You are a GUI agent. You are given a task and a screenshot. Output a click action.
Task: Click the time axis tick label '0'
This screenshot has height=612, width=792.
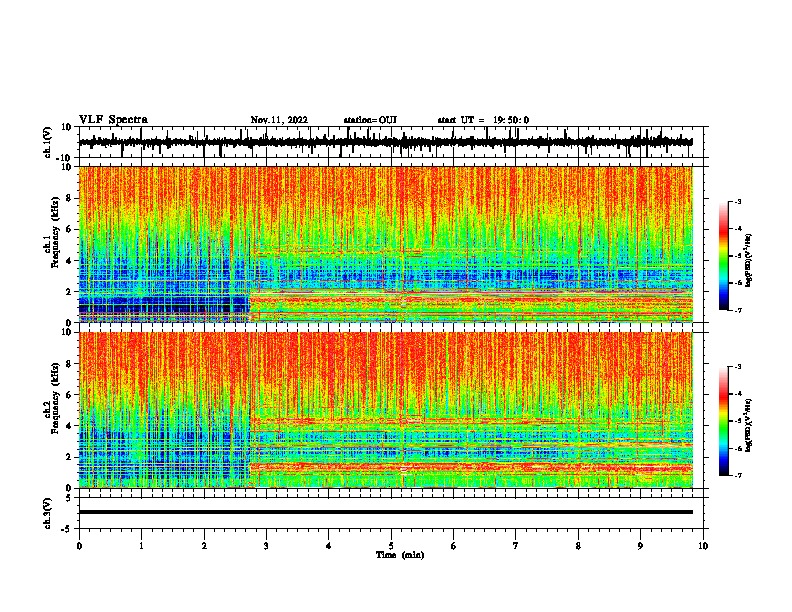pyautogui.click(x=79, y=546)
